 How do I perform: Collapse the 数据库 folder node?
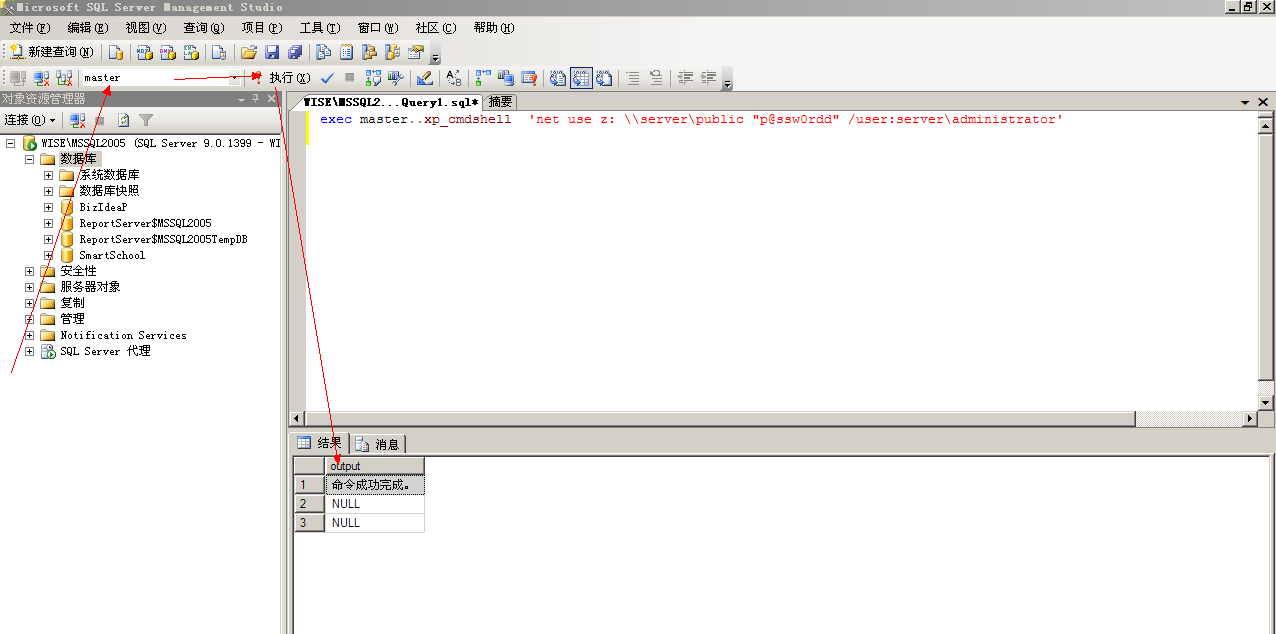(29, 159)
